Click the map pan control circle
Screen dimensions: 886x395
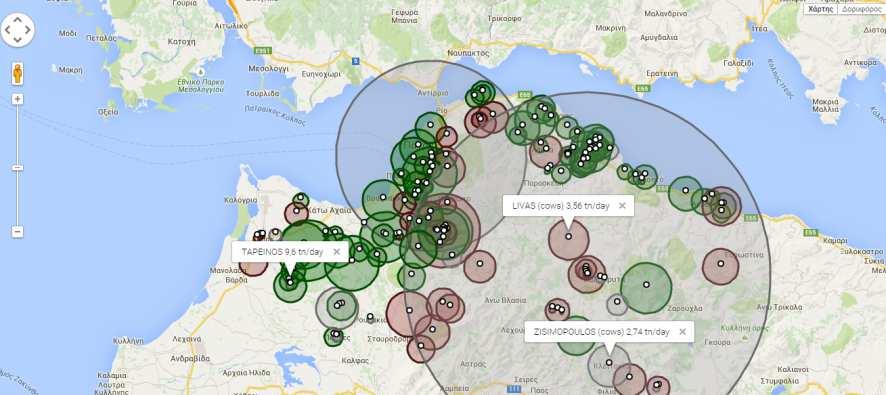click(x=18, y=29)
